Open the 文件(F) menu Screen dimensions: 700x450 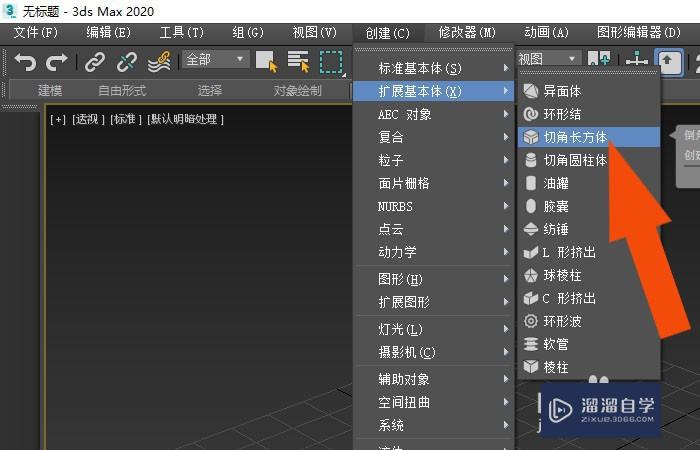coord(36,32)
